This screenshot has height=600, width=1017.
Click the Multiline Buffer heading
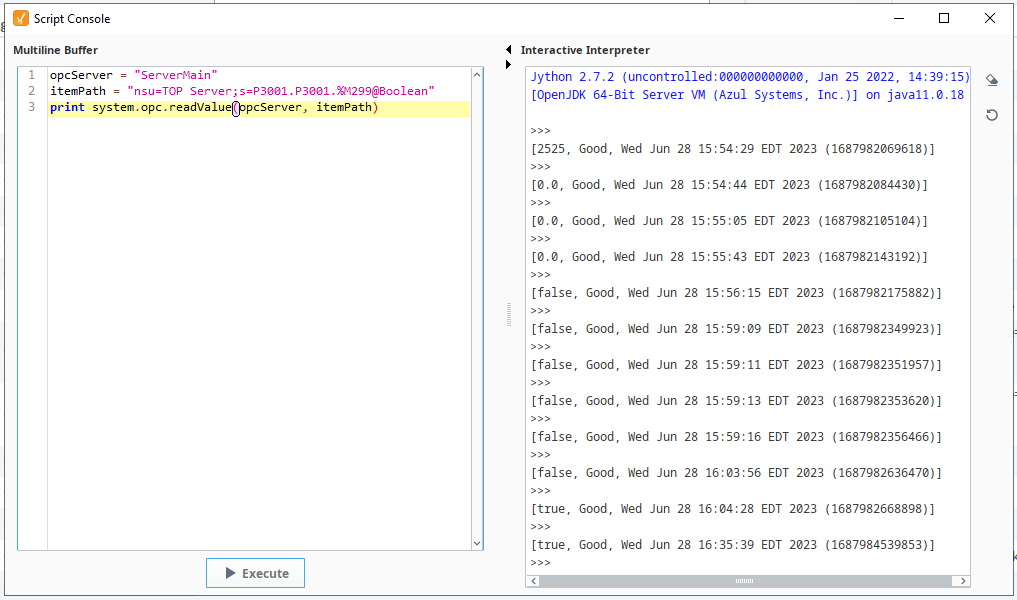coord(55,50)
